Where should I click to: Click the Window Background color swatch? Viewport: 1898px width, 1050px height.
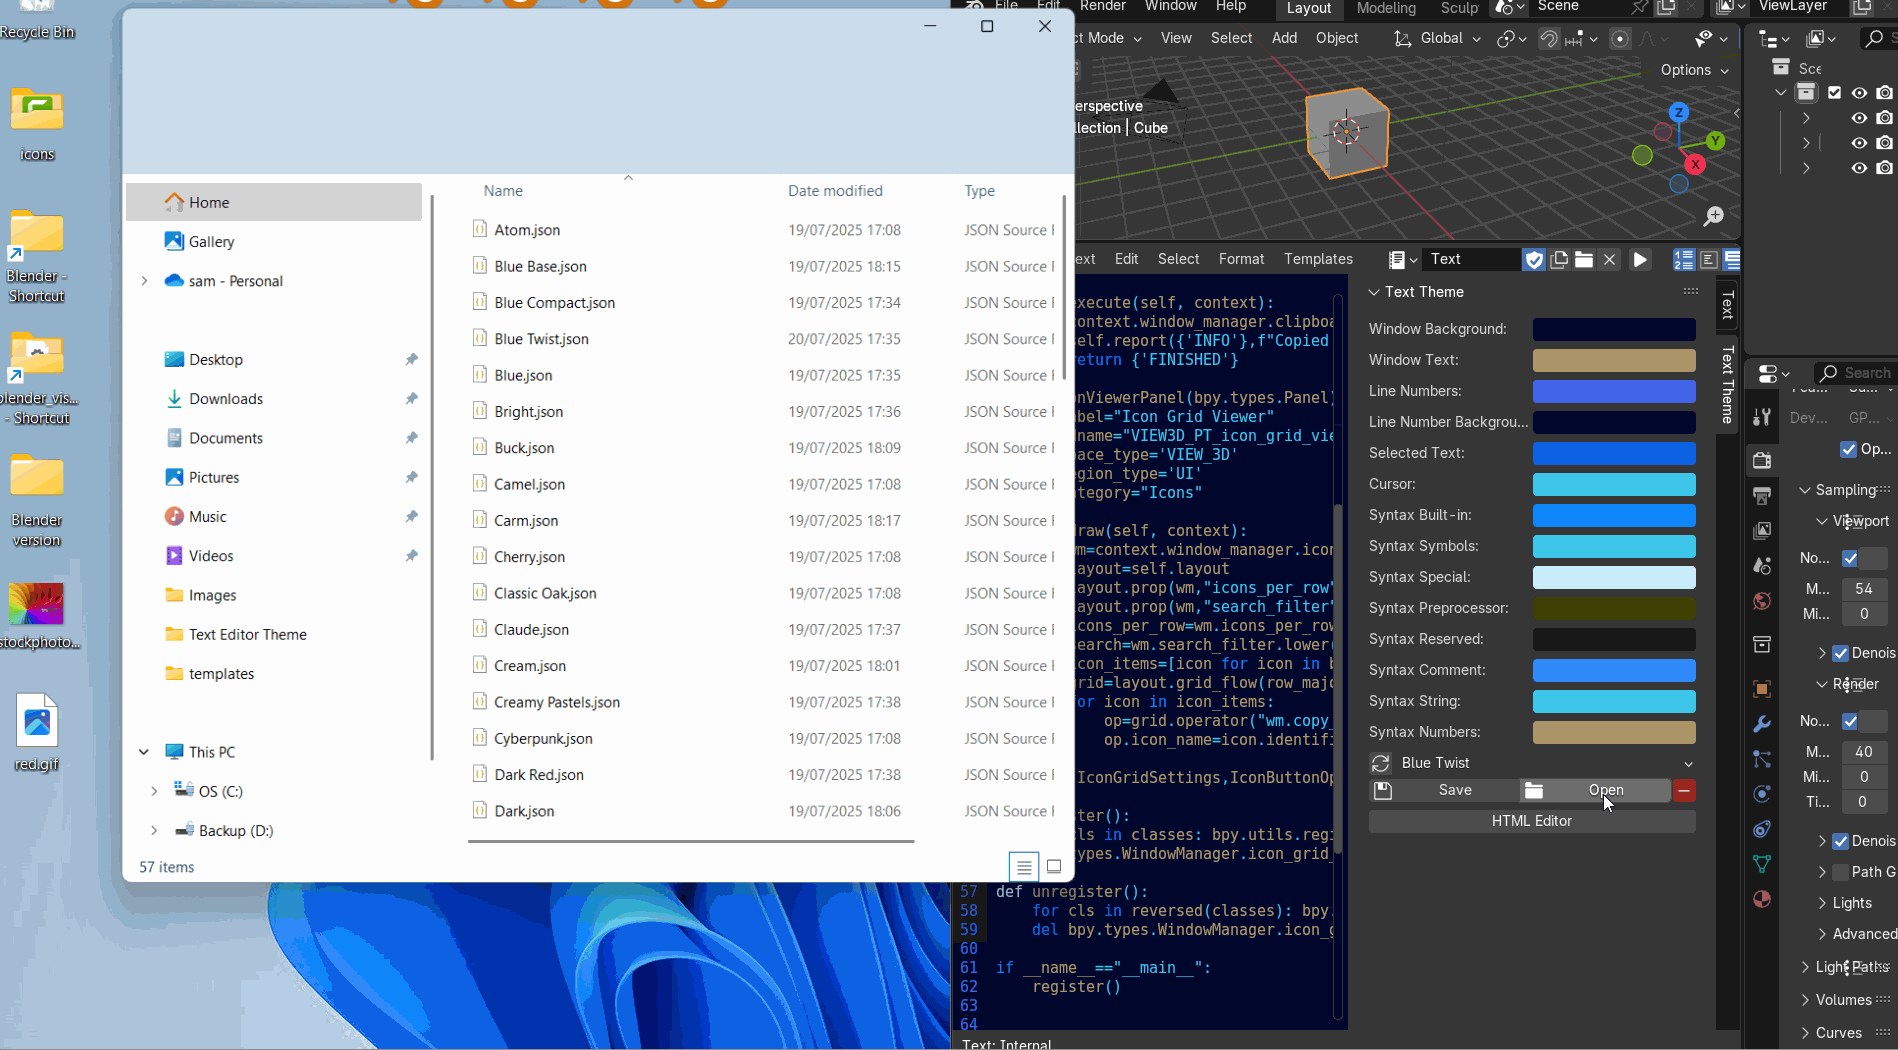[x=1614, y=329]
